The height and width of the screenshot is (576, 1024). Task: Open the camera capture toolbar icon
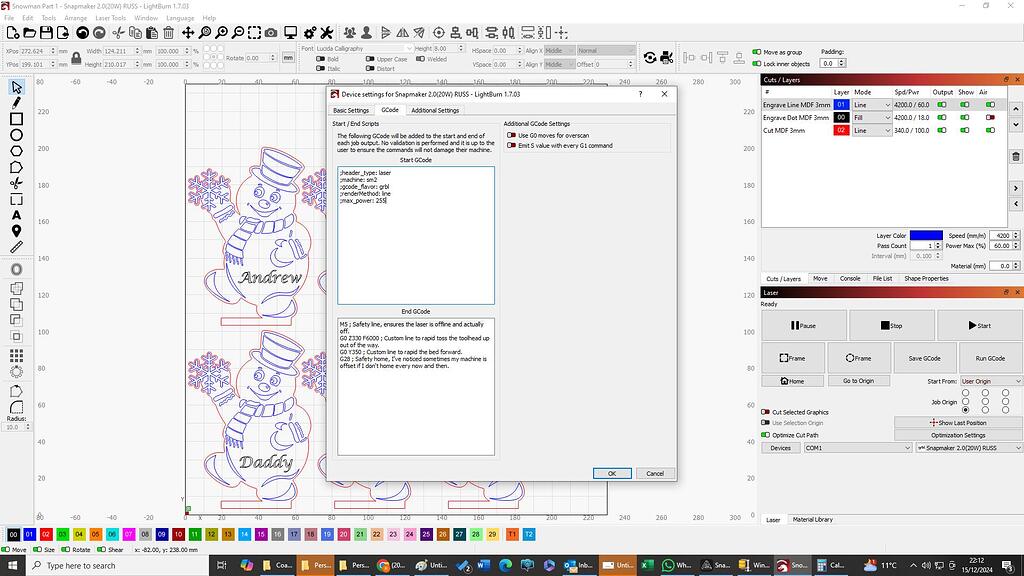[x=270, y=33]
